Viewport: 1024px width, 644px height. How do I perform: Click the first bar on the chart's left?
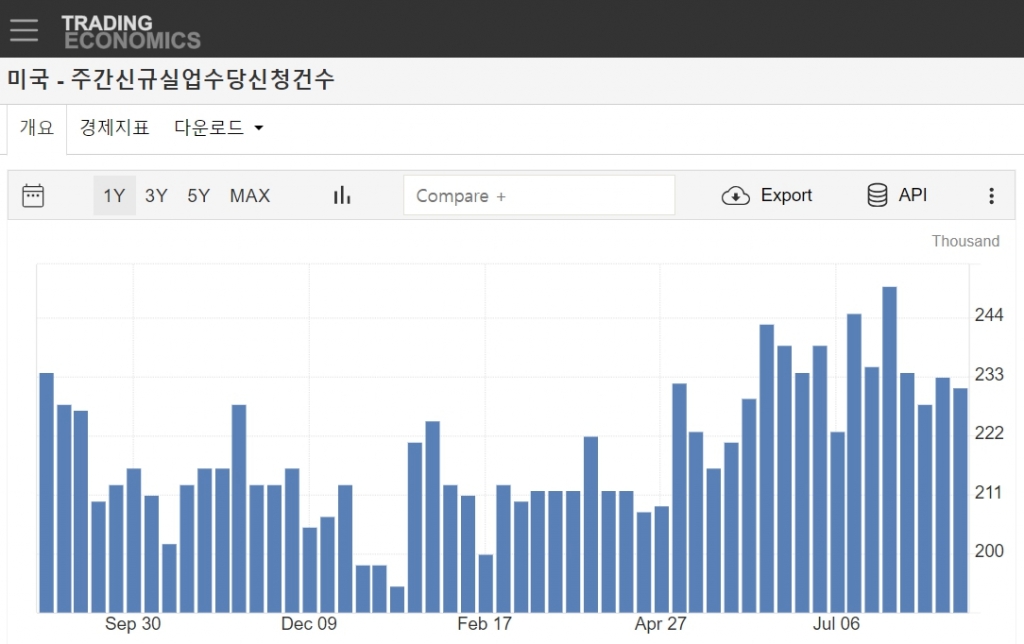tap(46, 492)
